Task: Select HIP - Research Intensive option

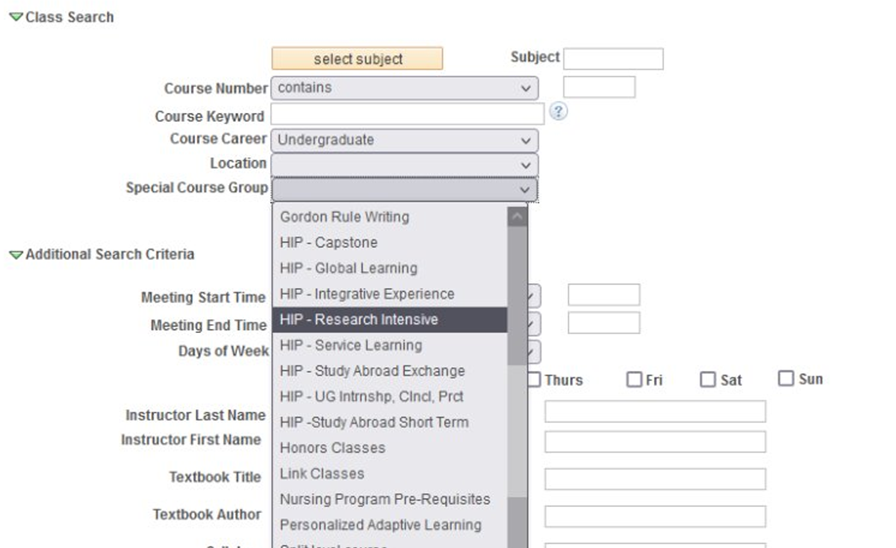Action: pyautogui.click(x=359, y=320)
